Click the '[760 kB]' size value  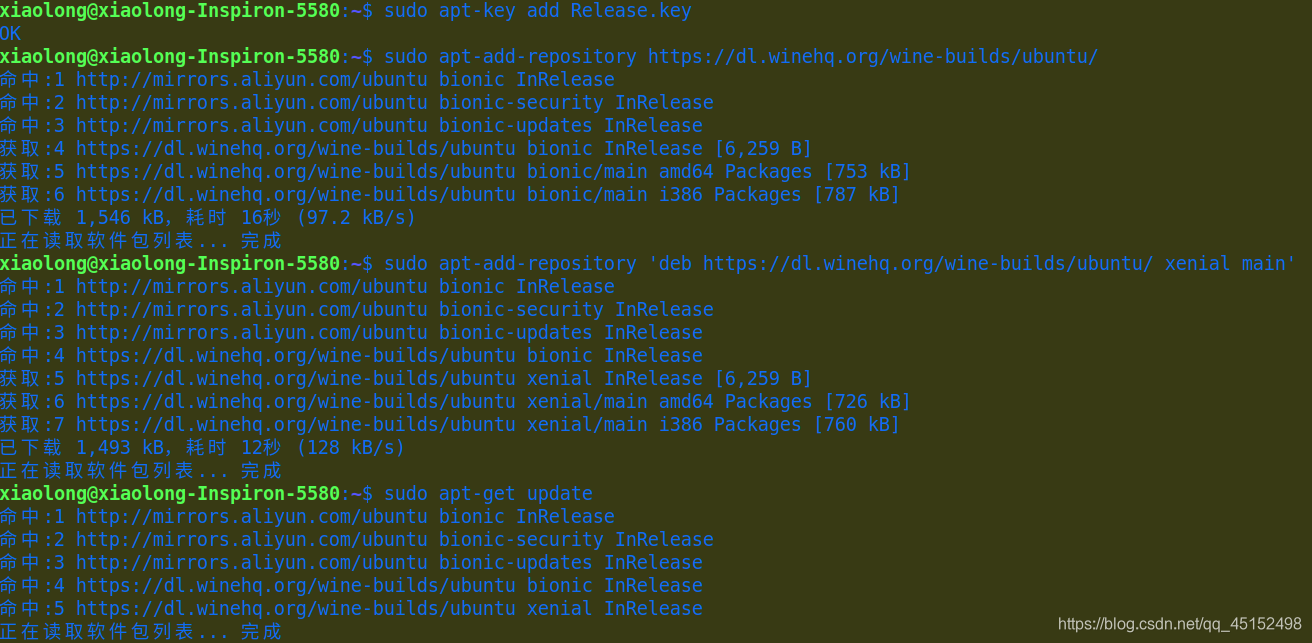tap(856, 425)
